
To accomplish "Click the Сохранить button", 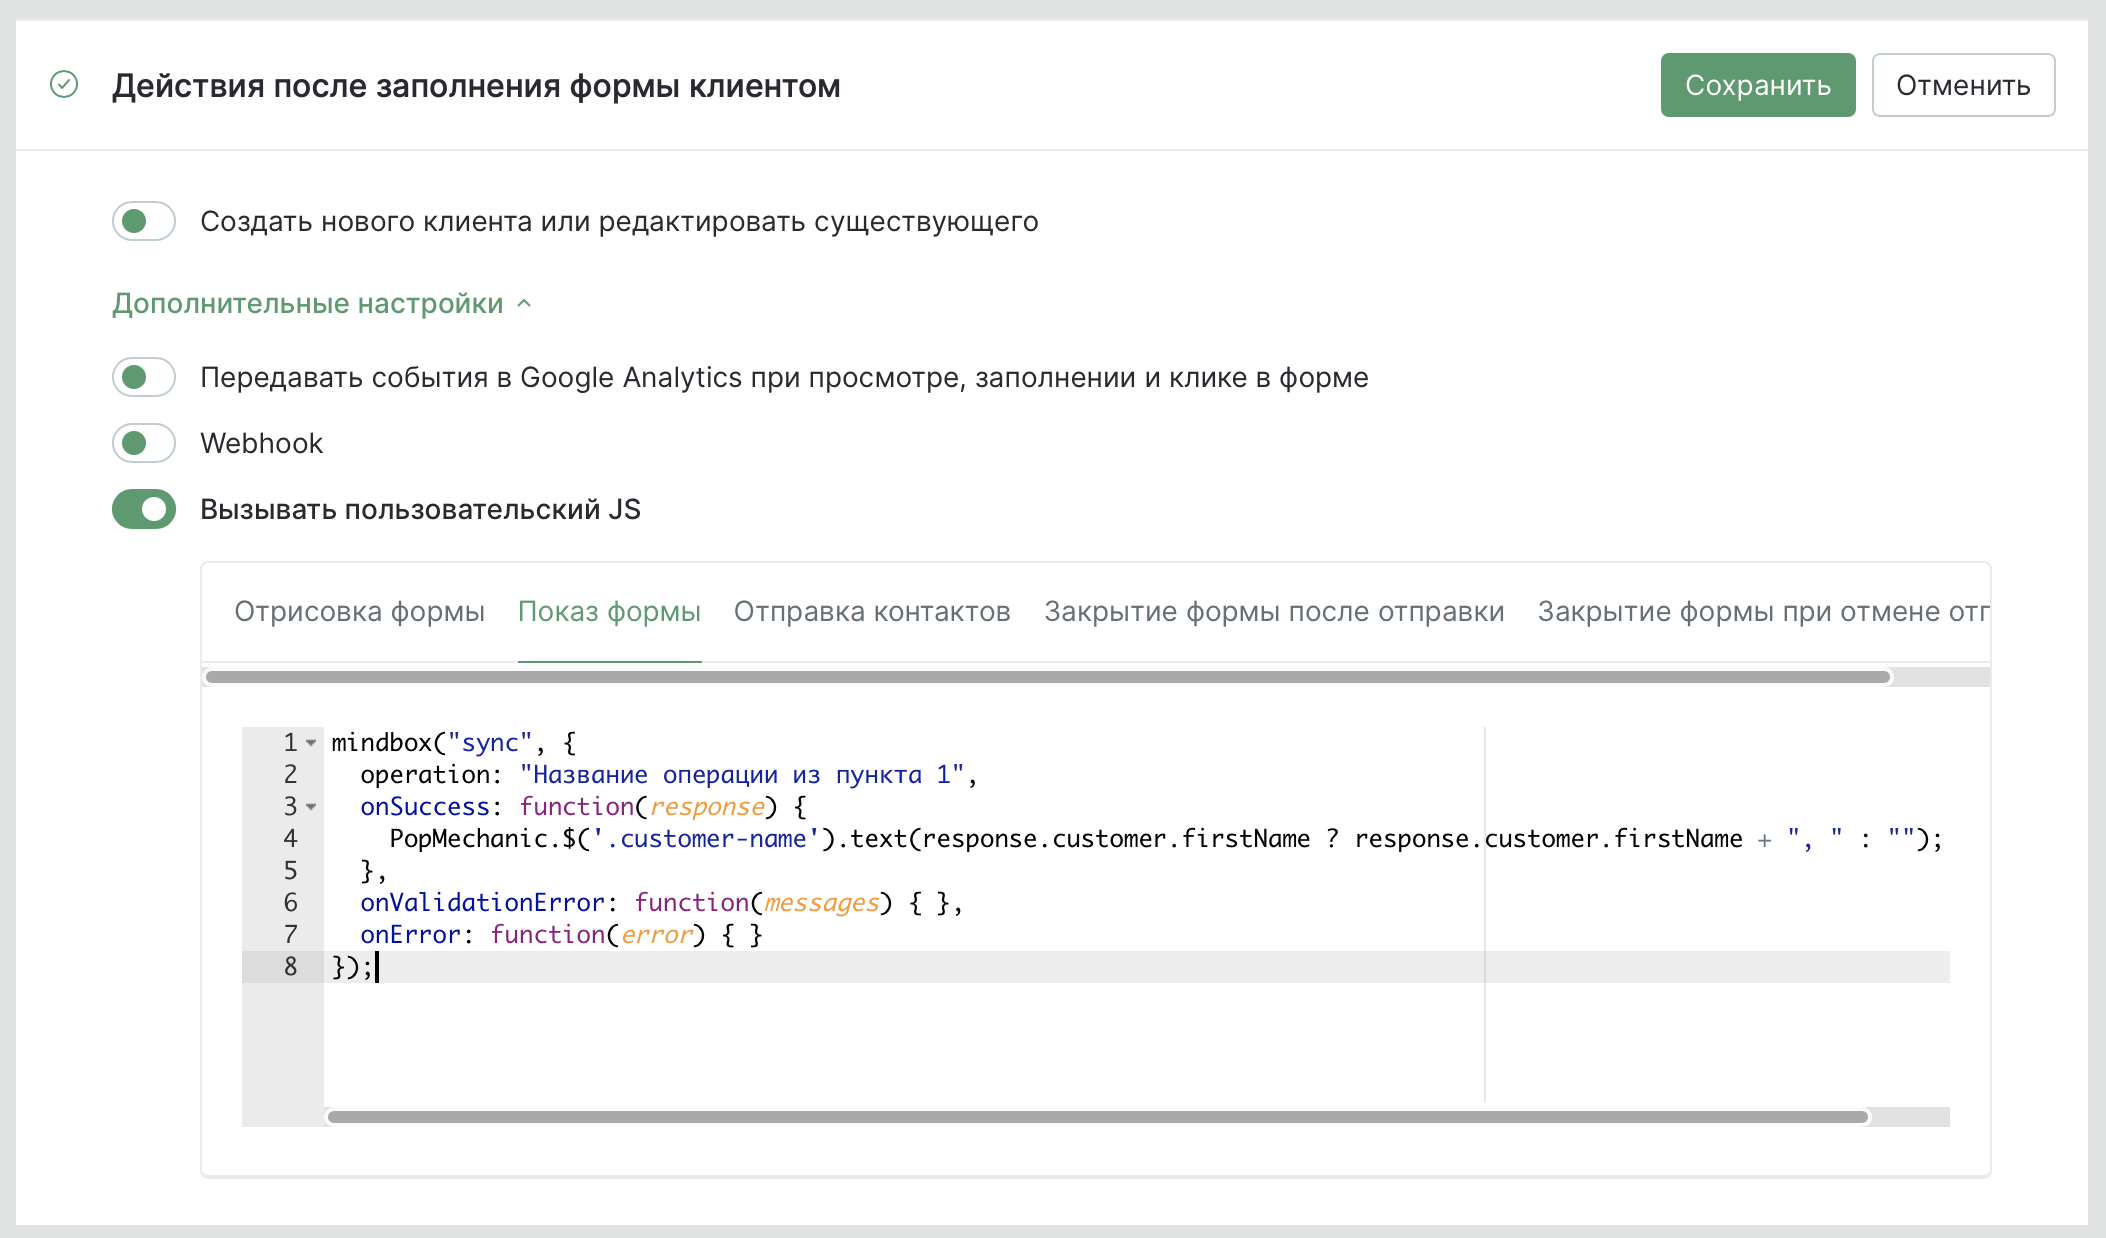I will 1758,85.
